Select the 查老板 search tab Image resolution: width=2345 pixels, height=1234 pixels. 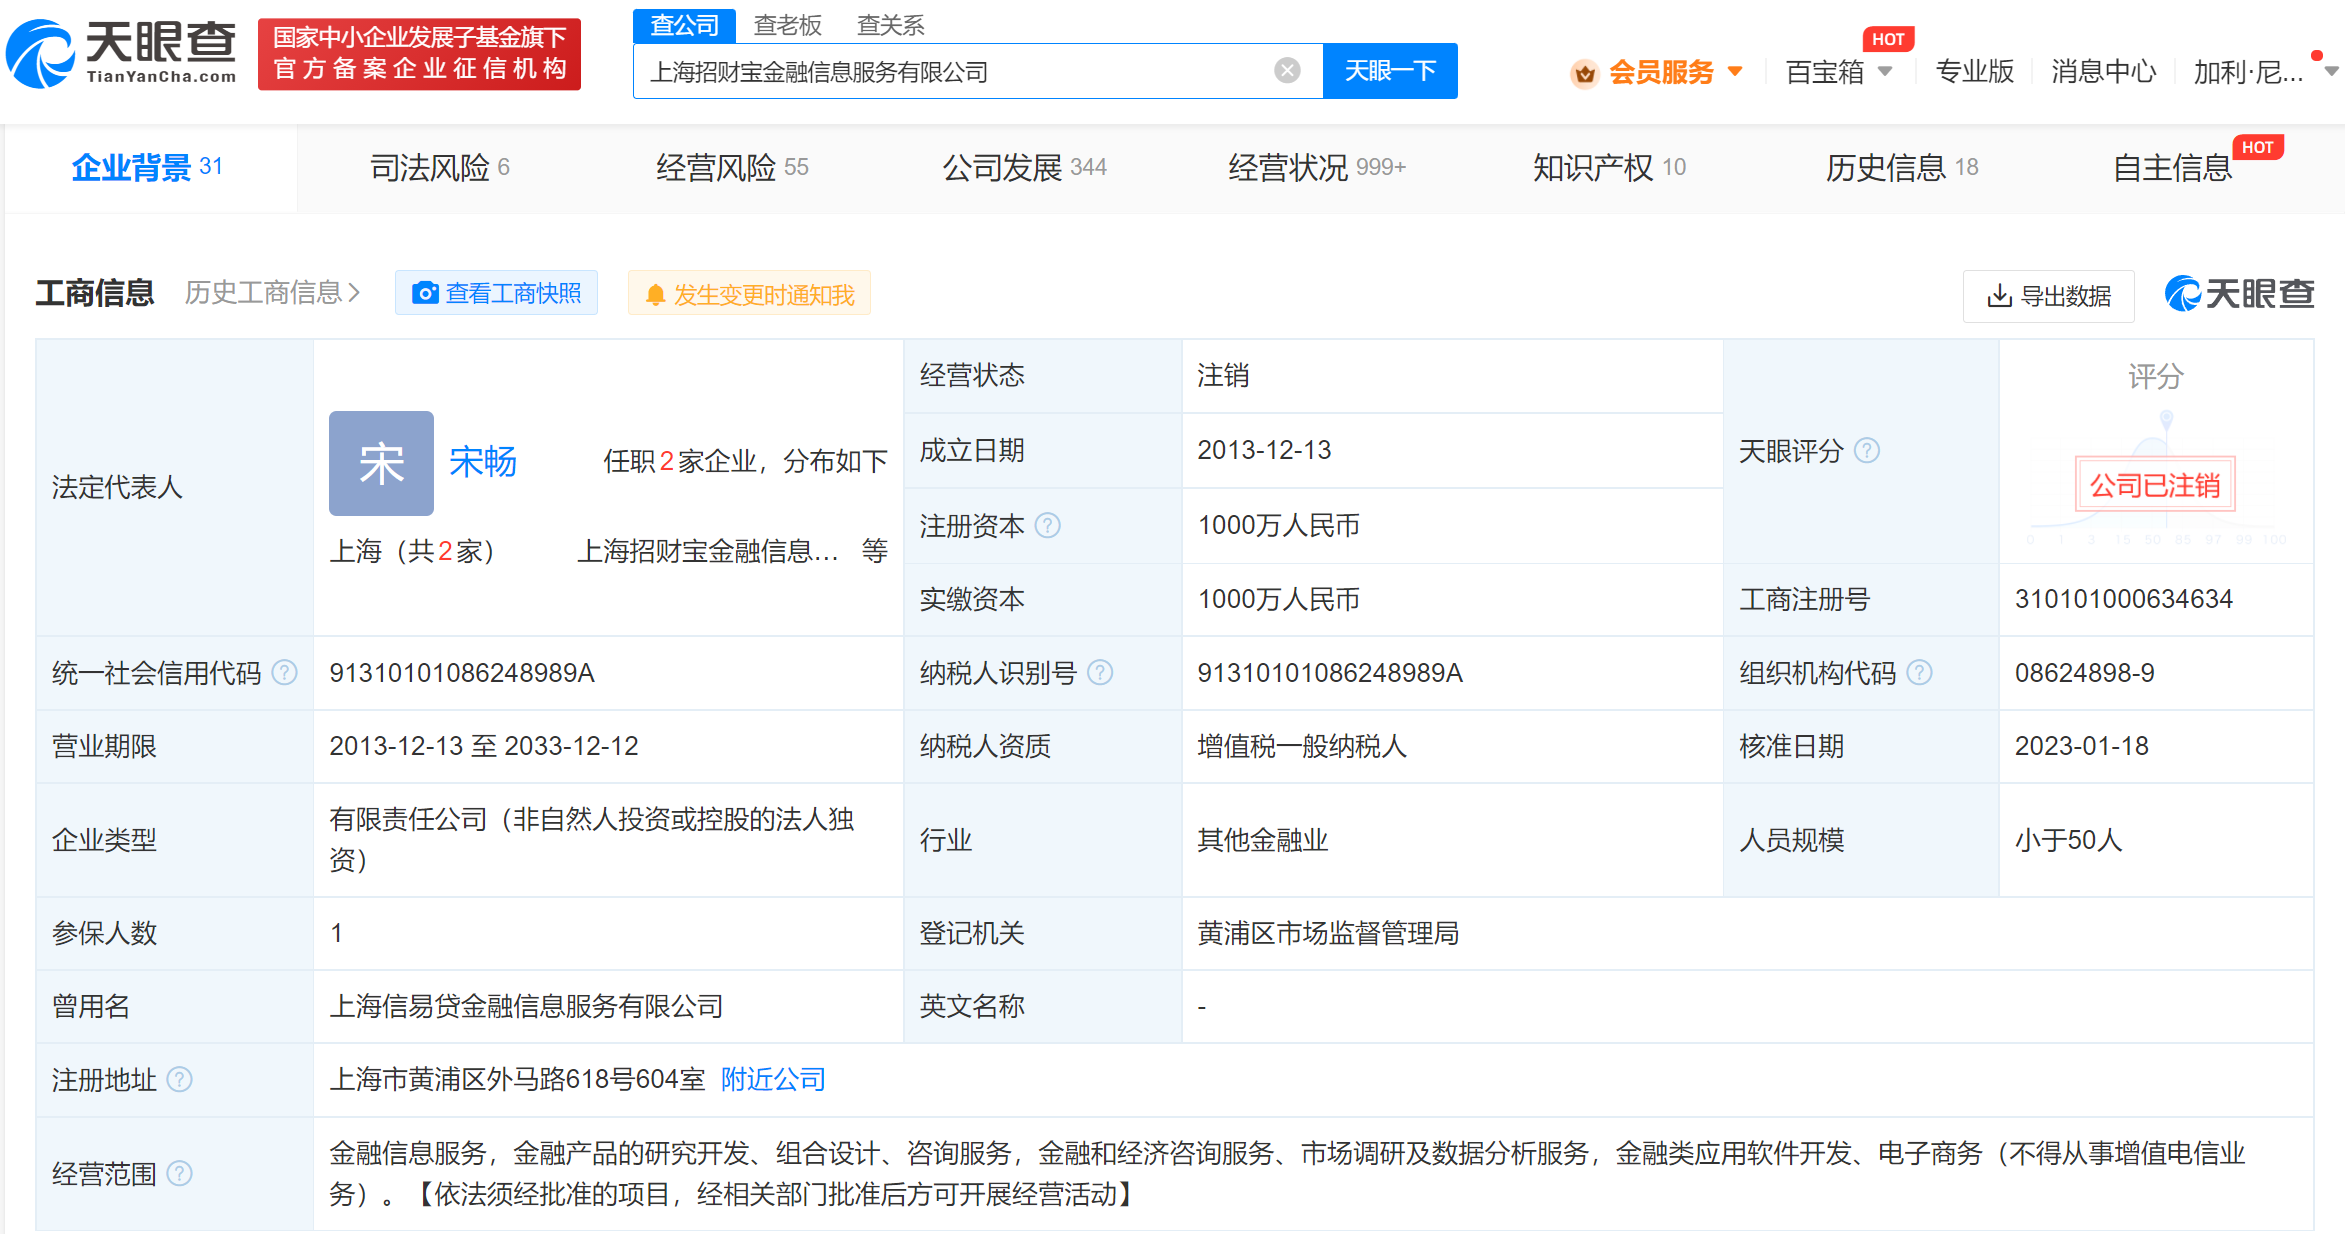pos(787,25)
